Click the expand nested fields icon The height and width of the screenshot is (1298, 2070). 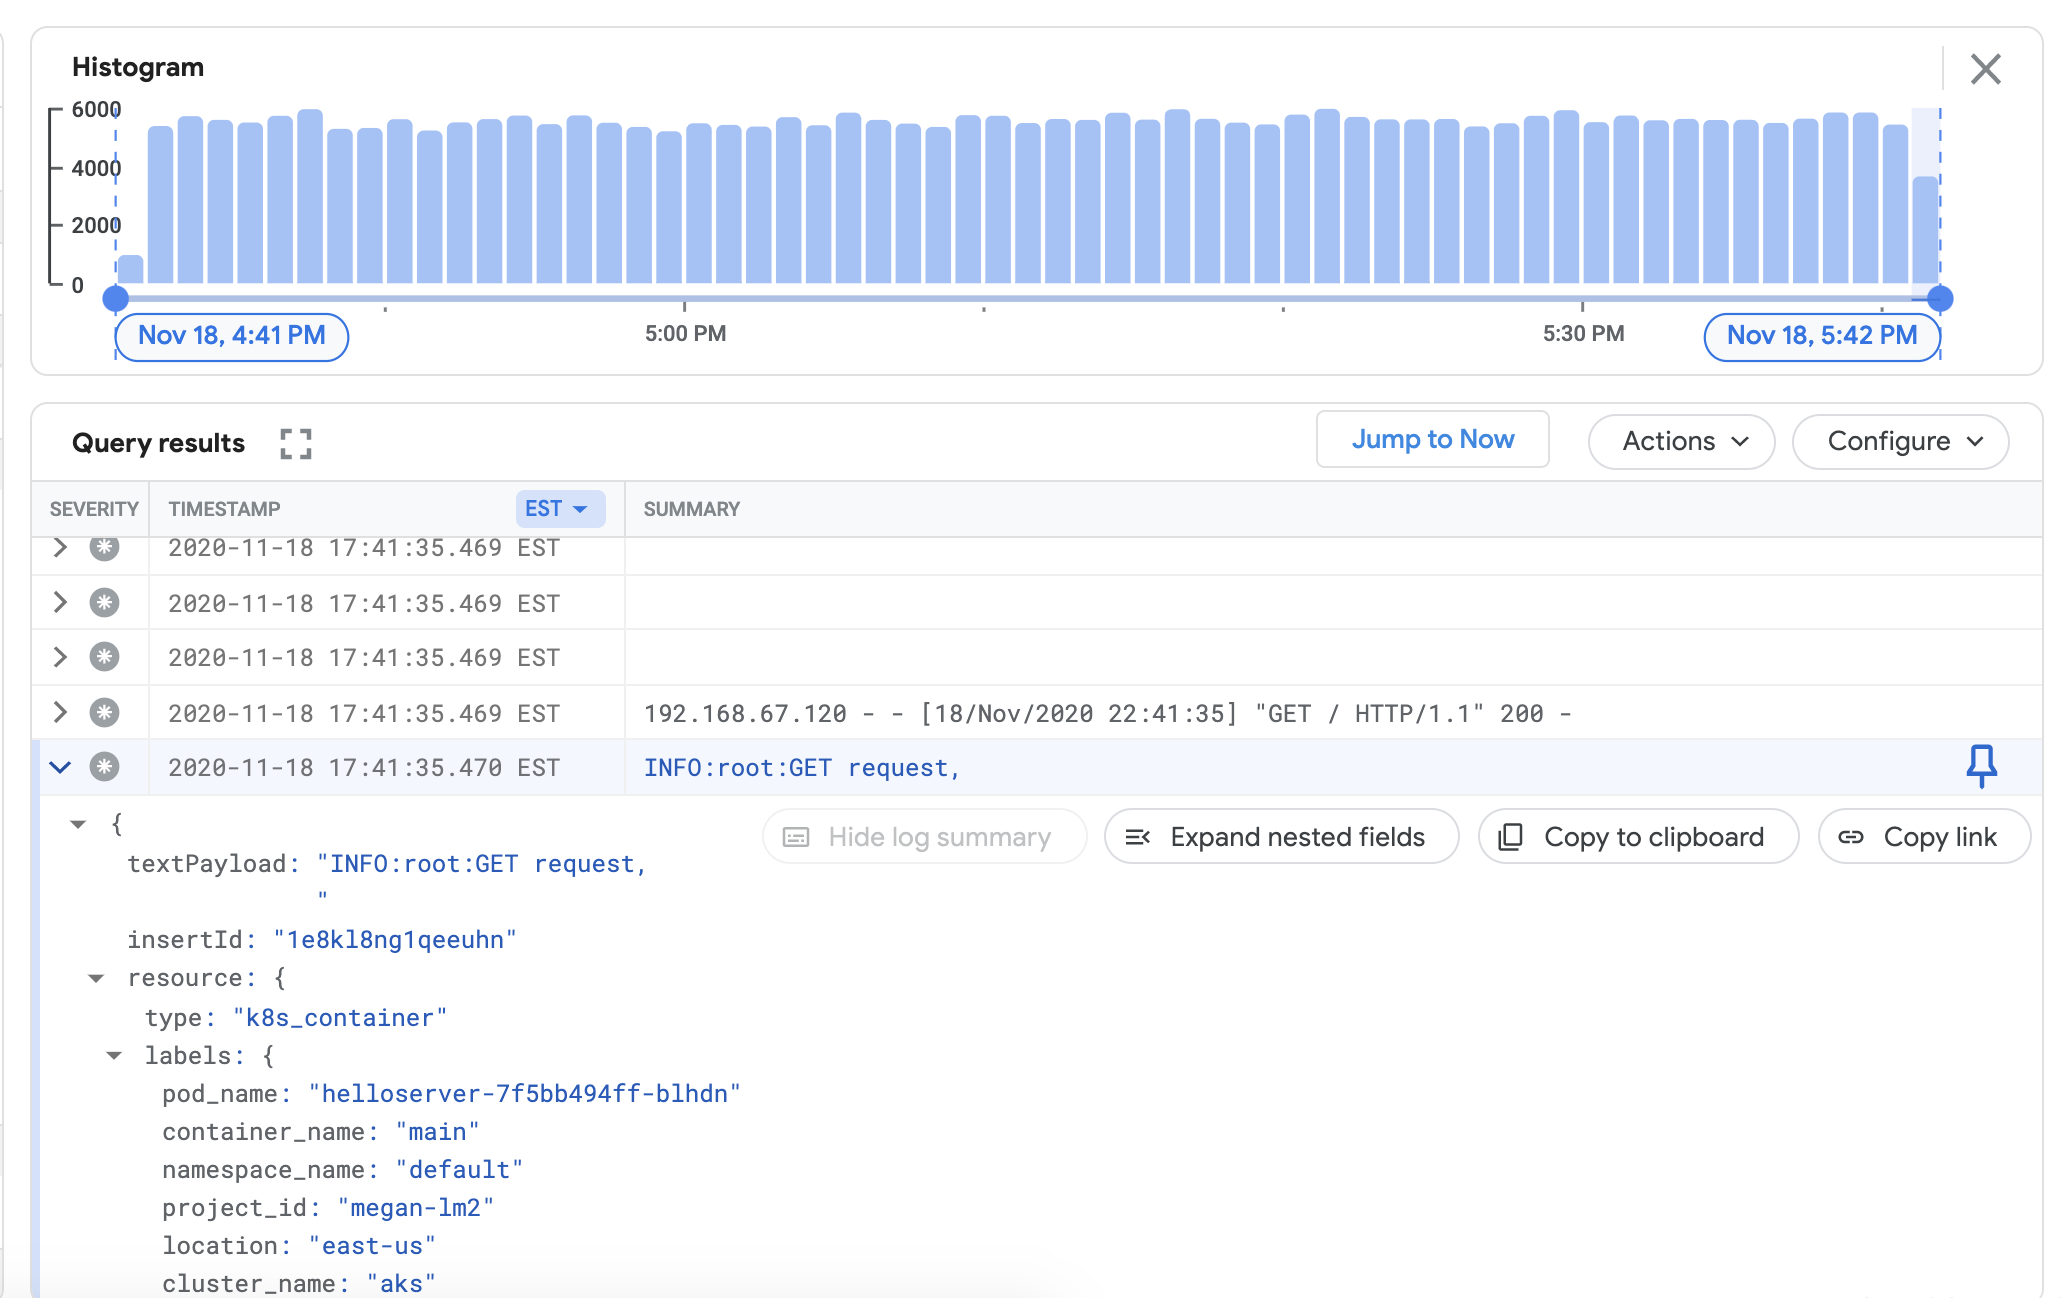(x=1139, y=836)
